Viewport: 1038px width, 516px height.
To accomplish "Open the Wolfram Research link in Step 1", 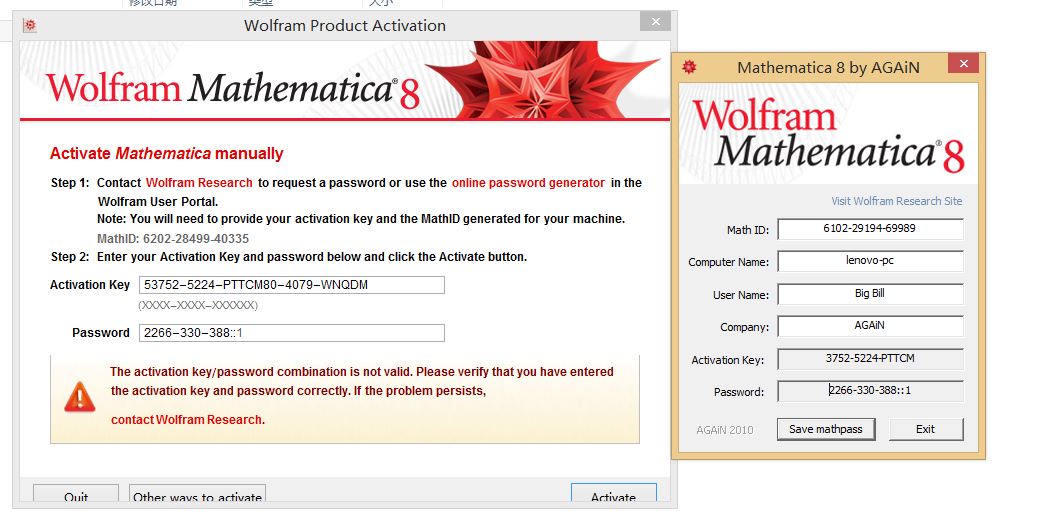I will [x=199, y=183].
